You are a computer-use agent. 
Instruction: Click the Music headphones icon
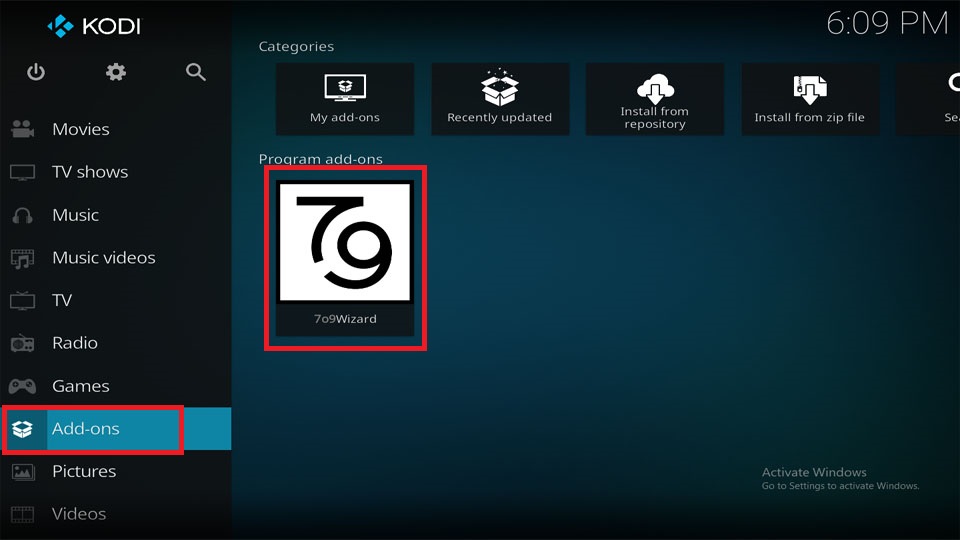pos(23,215)
